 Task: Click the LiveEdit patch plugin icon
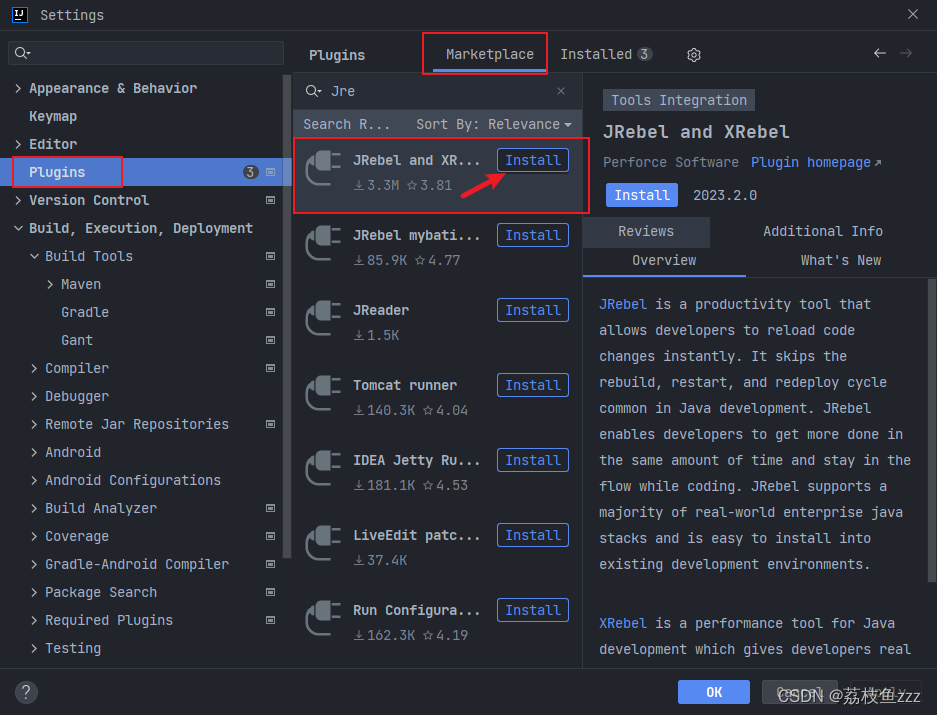(x=323, y=543)
